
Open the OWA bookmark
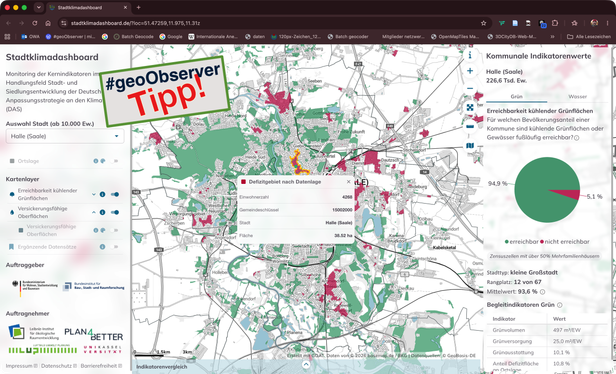coord(31,37)
